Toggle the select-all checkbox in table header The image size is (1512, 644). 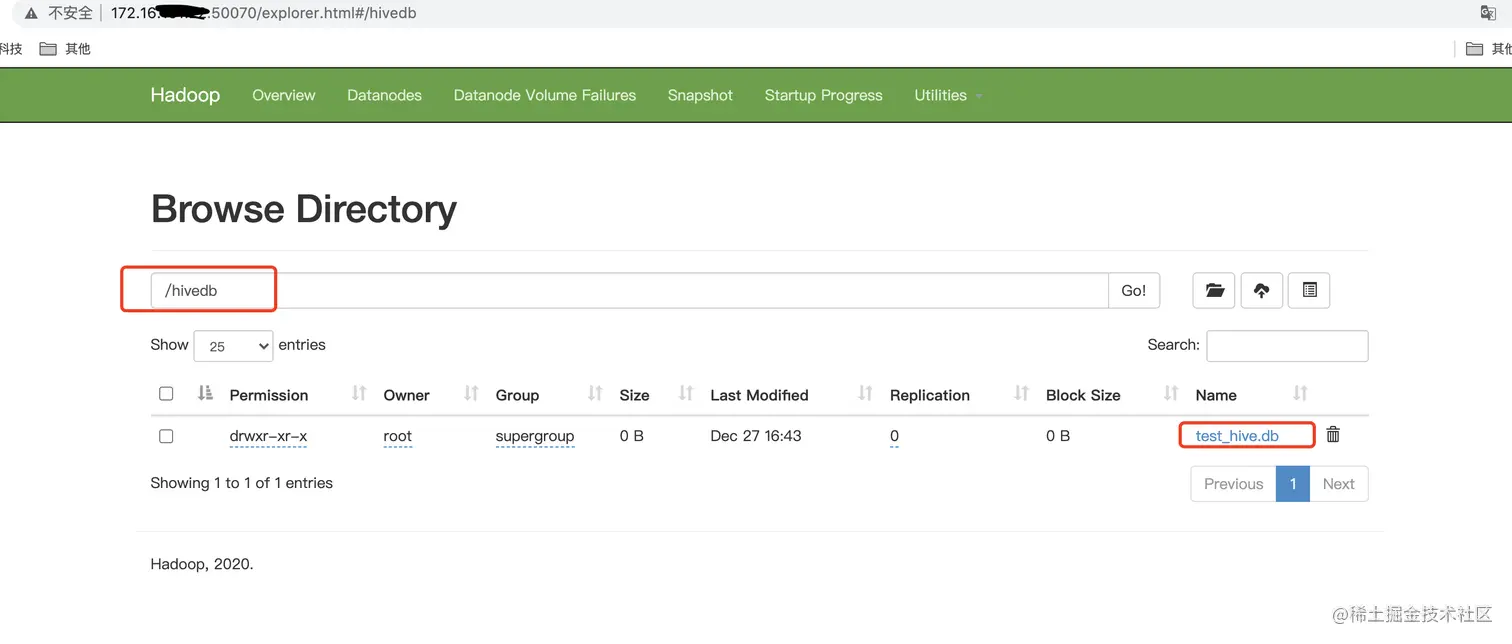point(166,394)
